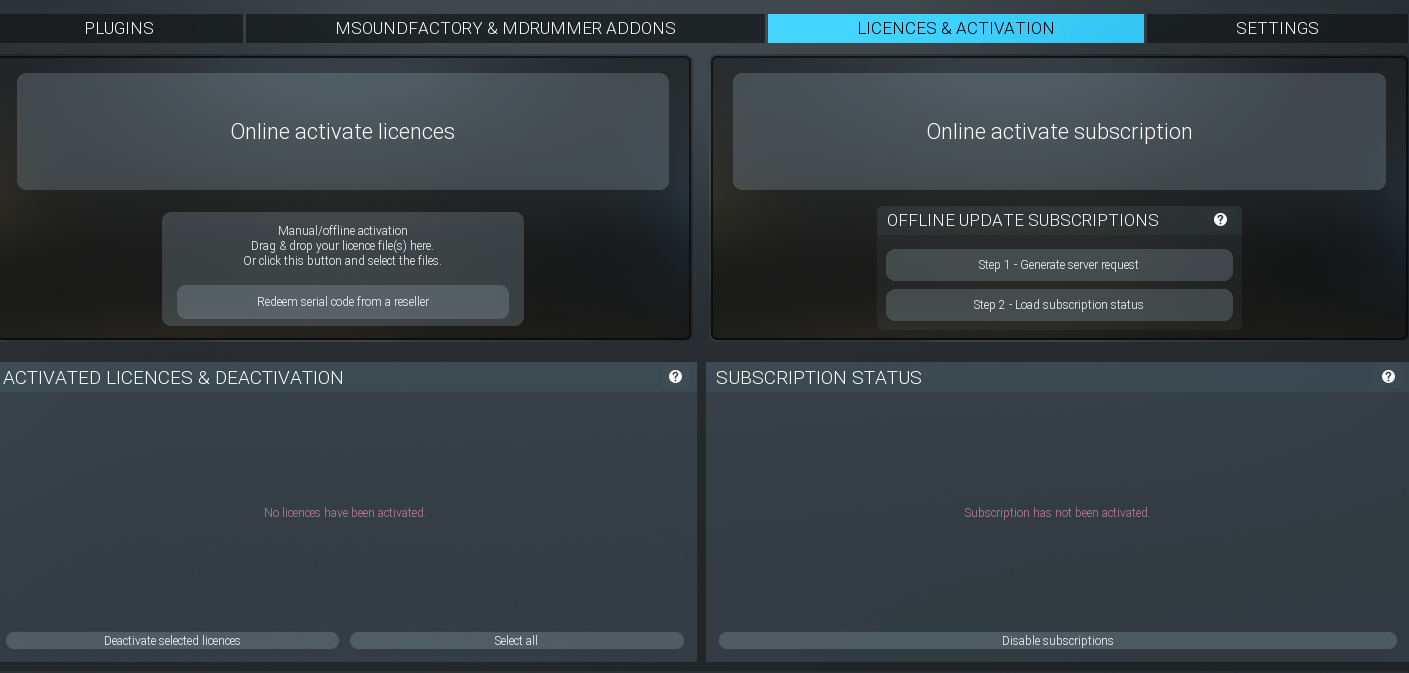Image resolution: width=1409 pixels, height=673 pixels.
Task: Switch to the Plugins tab
Action: tap(119, 28)
